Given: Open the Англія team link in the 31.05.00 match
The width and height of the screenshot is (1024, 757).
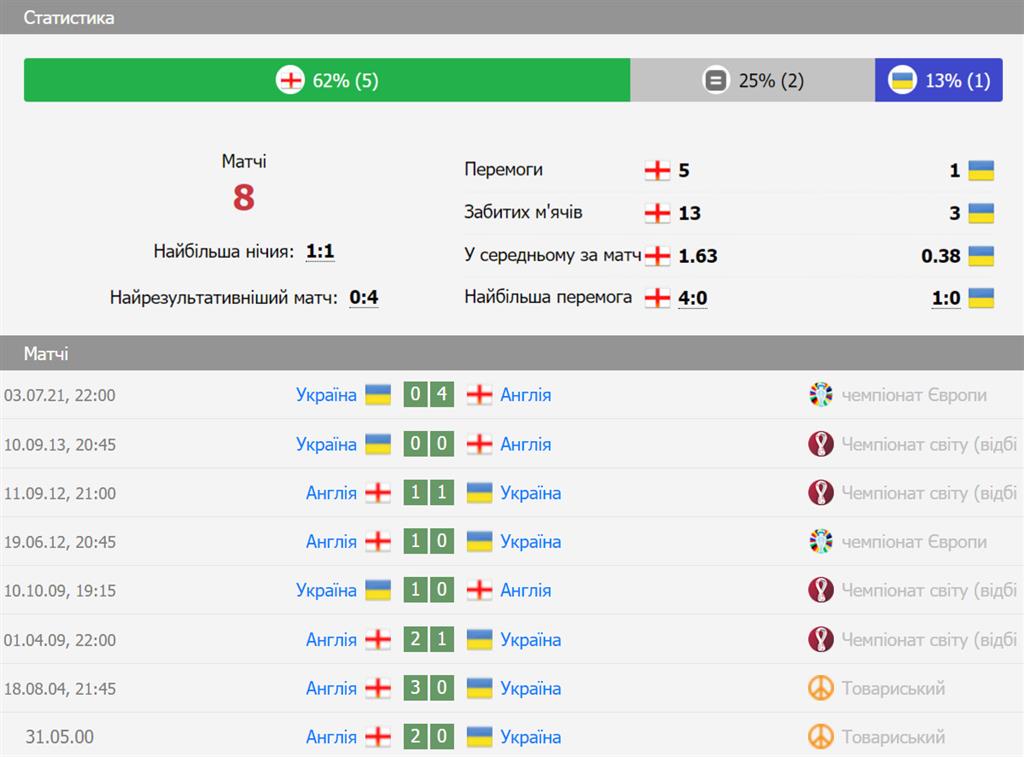Looking at the screenshot, I should 331,737.
